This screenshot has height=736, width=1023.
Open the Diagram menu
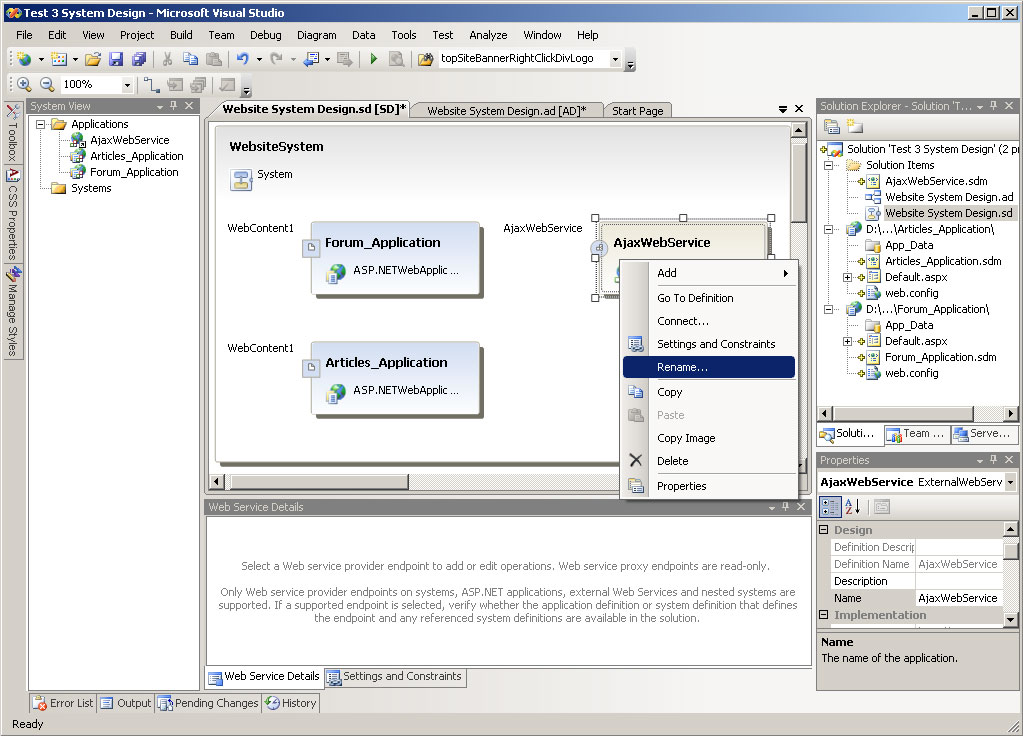click(x=316, y=35)
